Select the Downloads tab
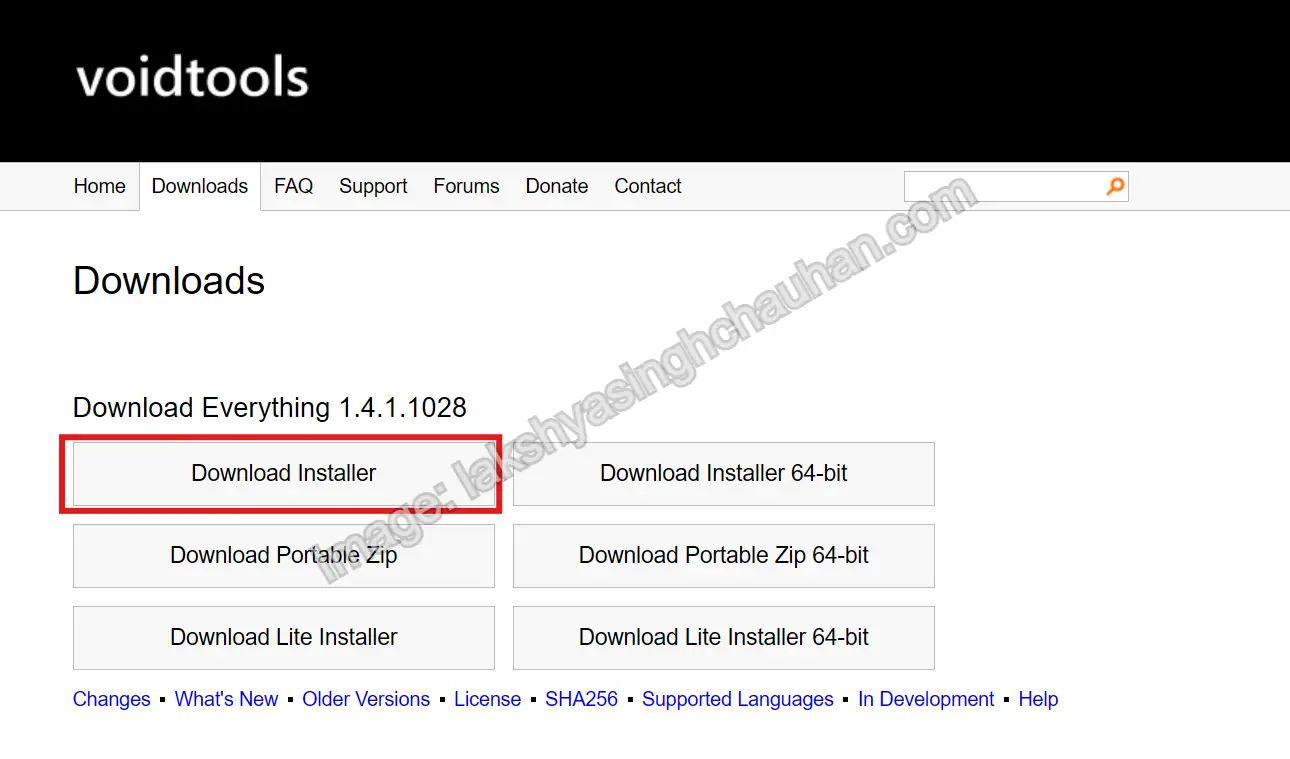The width and height of the screenshot is (1290, 759). pos(200,186)
